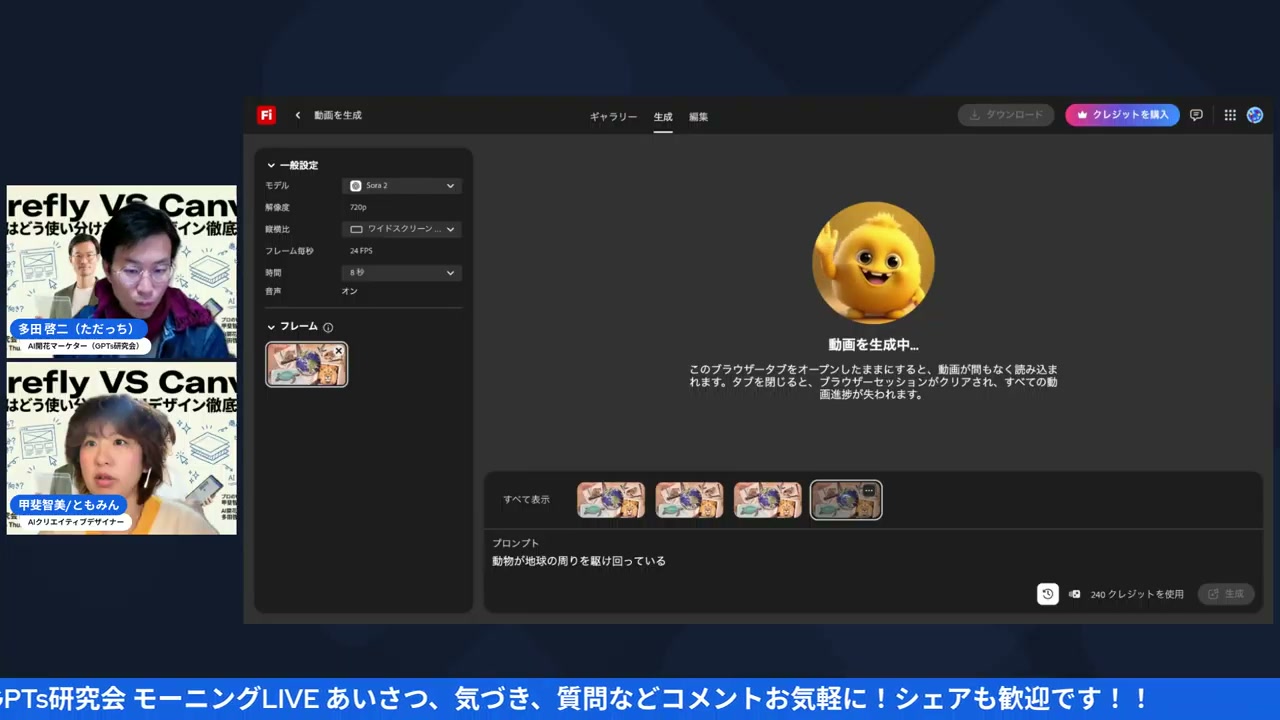Screen dimensions: 1280x720
Task: Click the Adobe Firefly logo icon
Action: tap(265, 115)
